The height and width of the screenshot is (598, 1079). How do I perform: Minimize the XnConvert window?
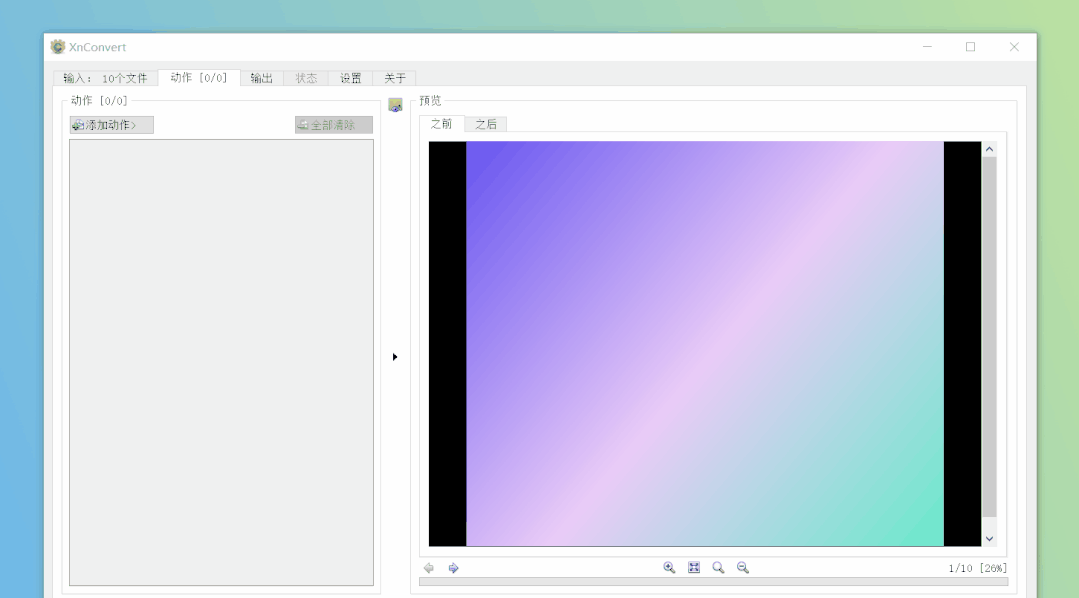tap(927, 47)
